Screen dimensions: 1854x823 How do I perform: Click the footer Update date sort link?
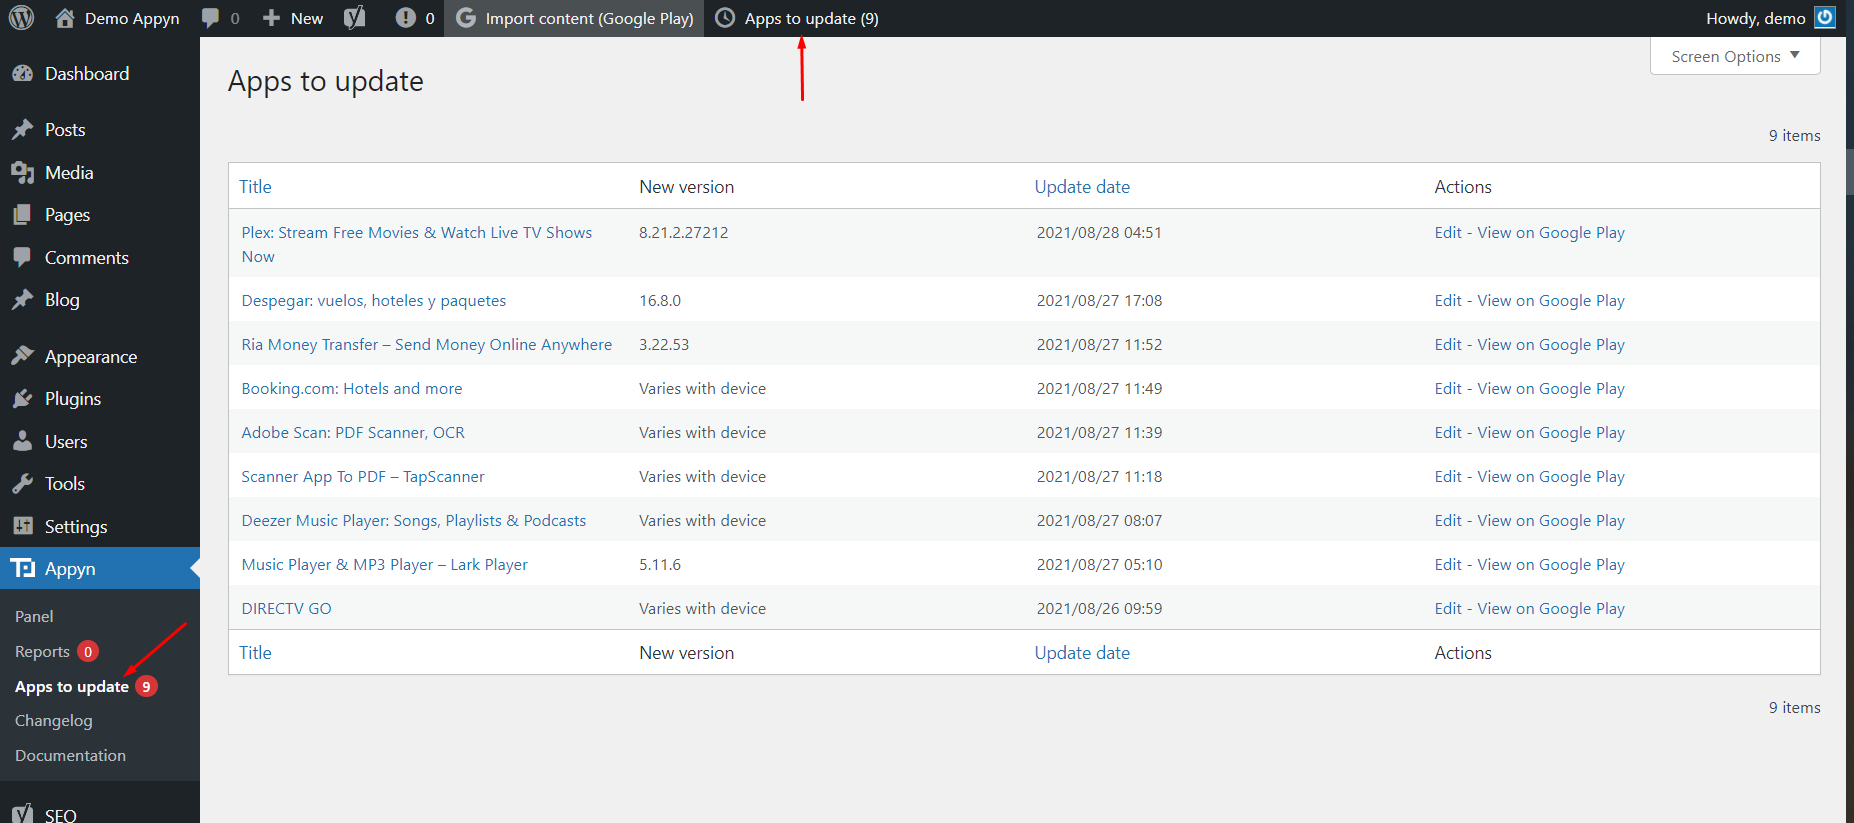(1082, 653)
